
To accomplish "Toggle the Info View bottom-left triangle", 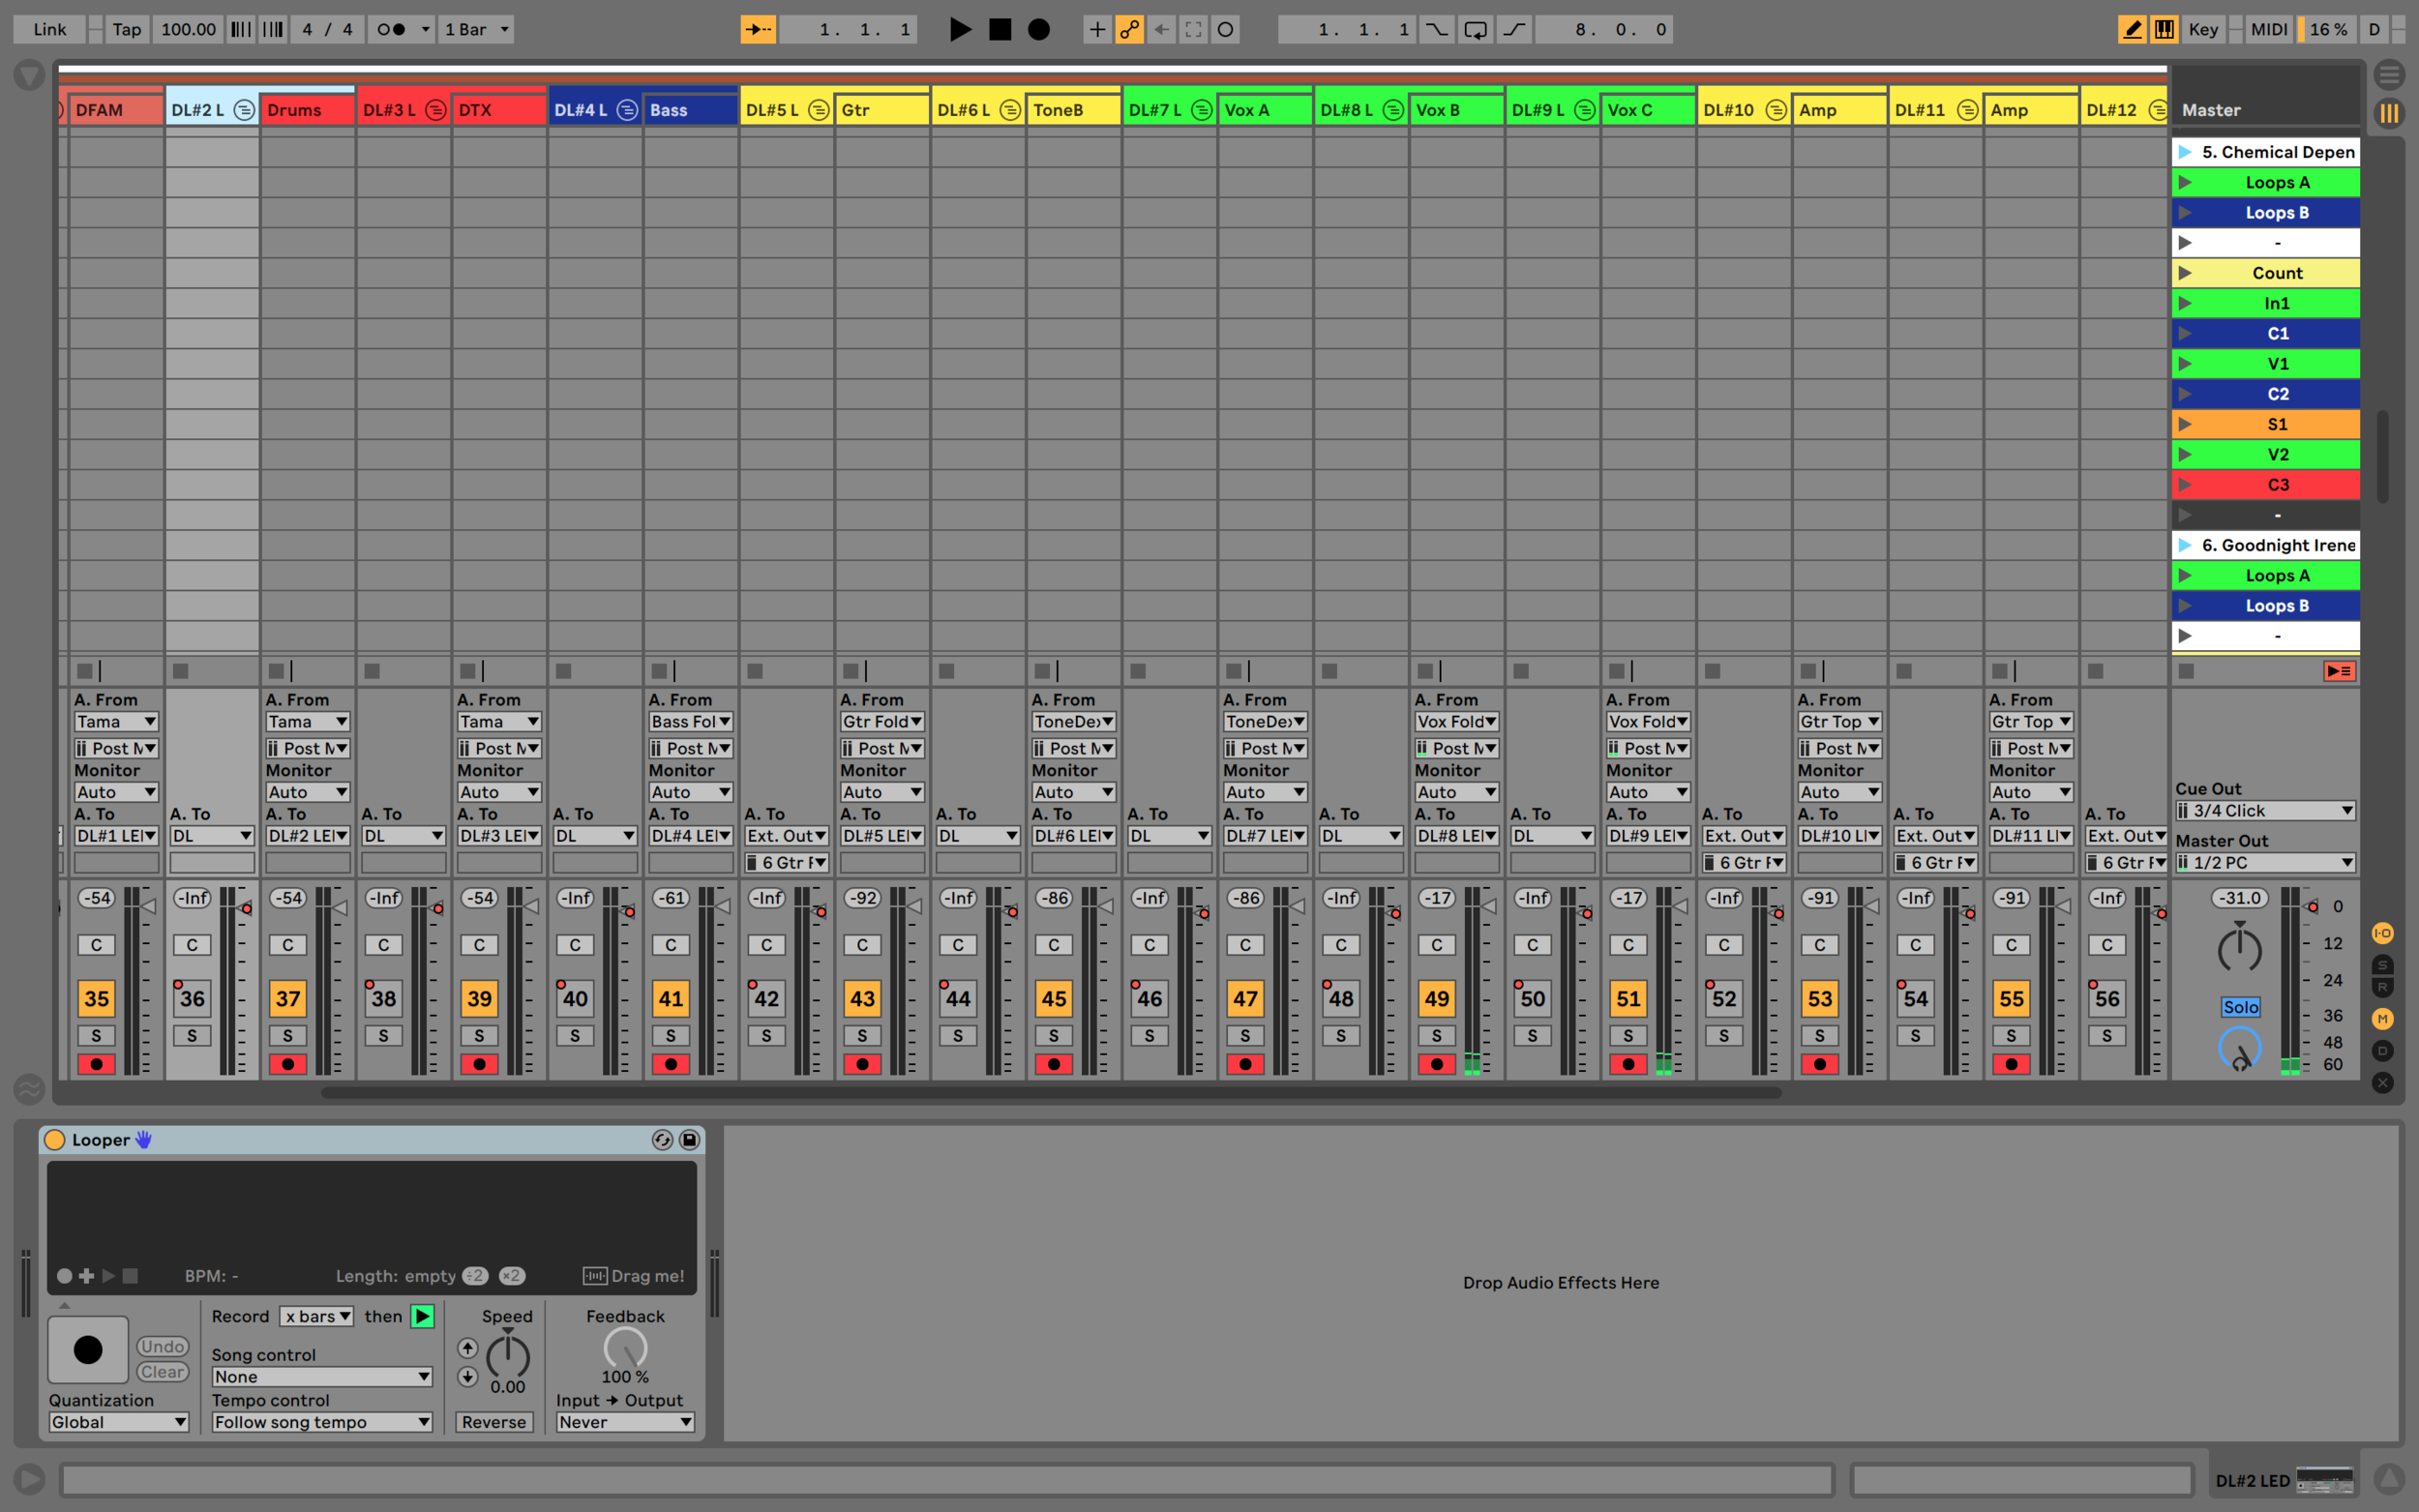I will (x=29, y=1478).
